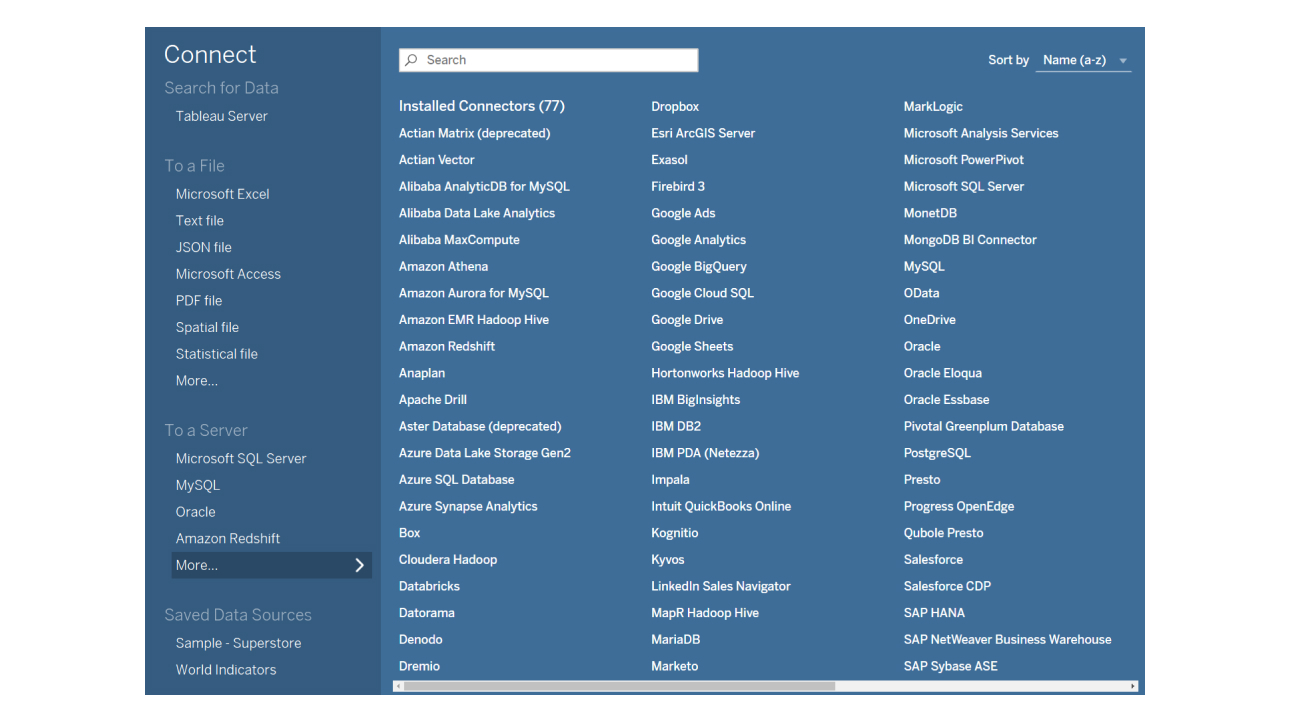The image size is (1290, 721).
Task: Select LinkedIn Sales Navigator connector
Action: click(721, 587)
